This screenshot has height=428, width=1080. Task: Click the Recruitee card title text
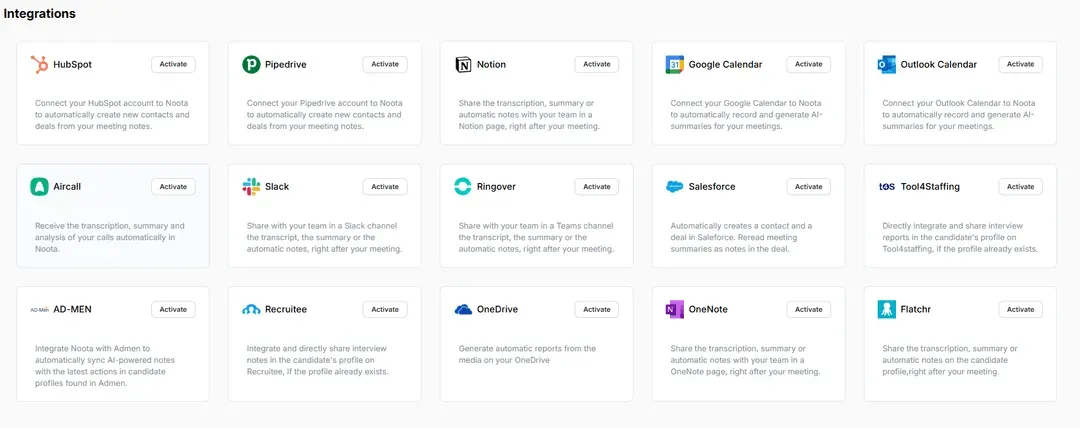coord(286,309)
